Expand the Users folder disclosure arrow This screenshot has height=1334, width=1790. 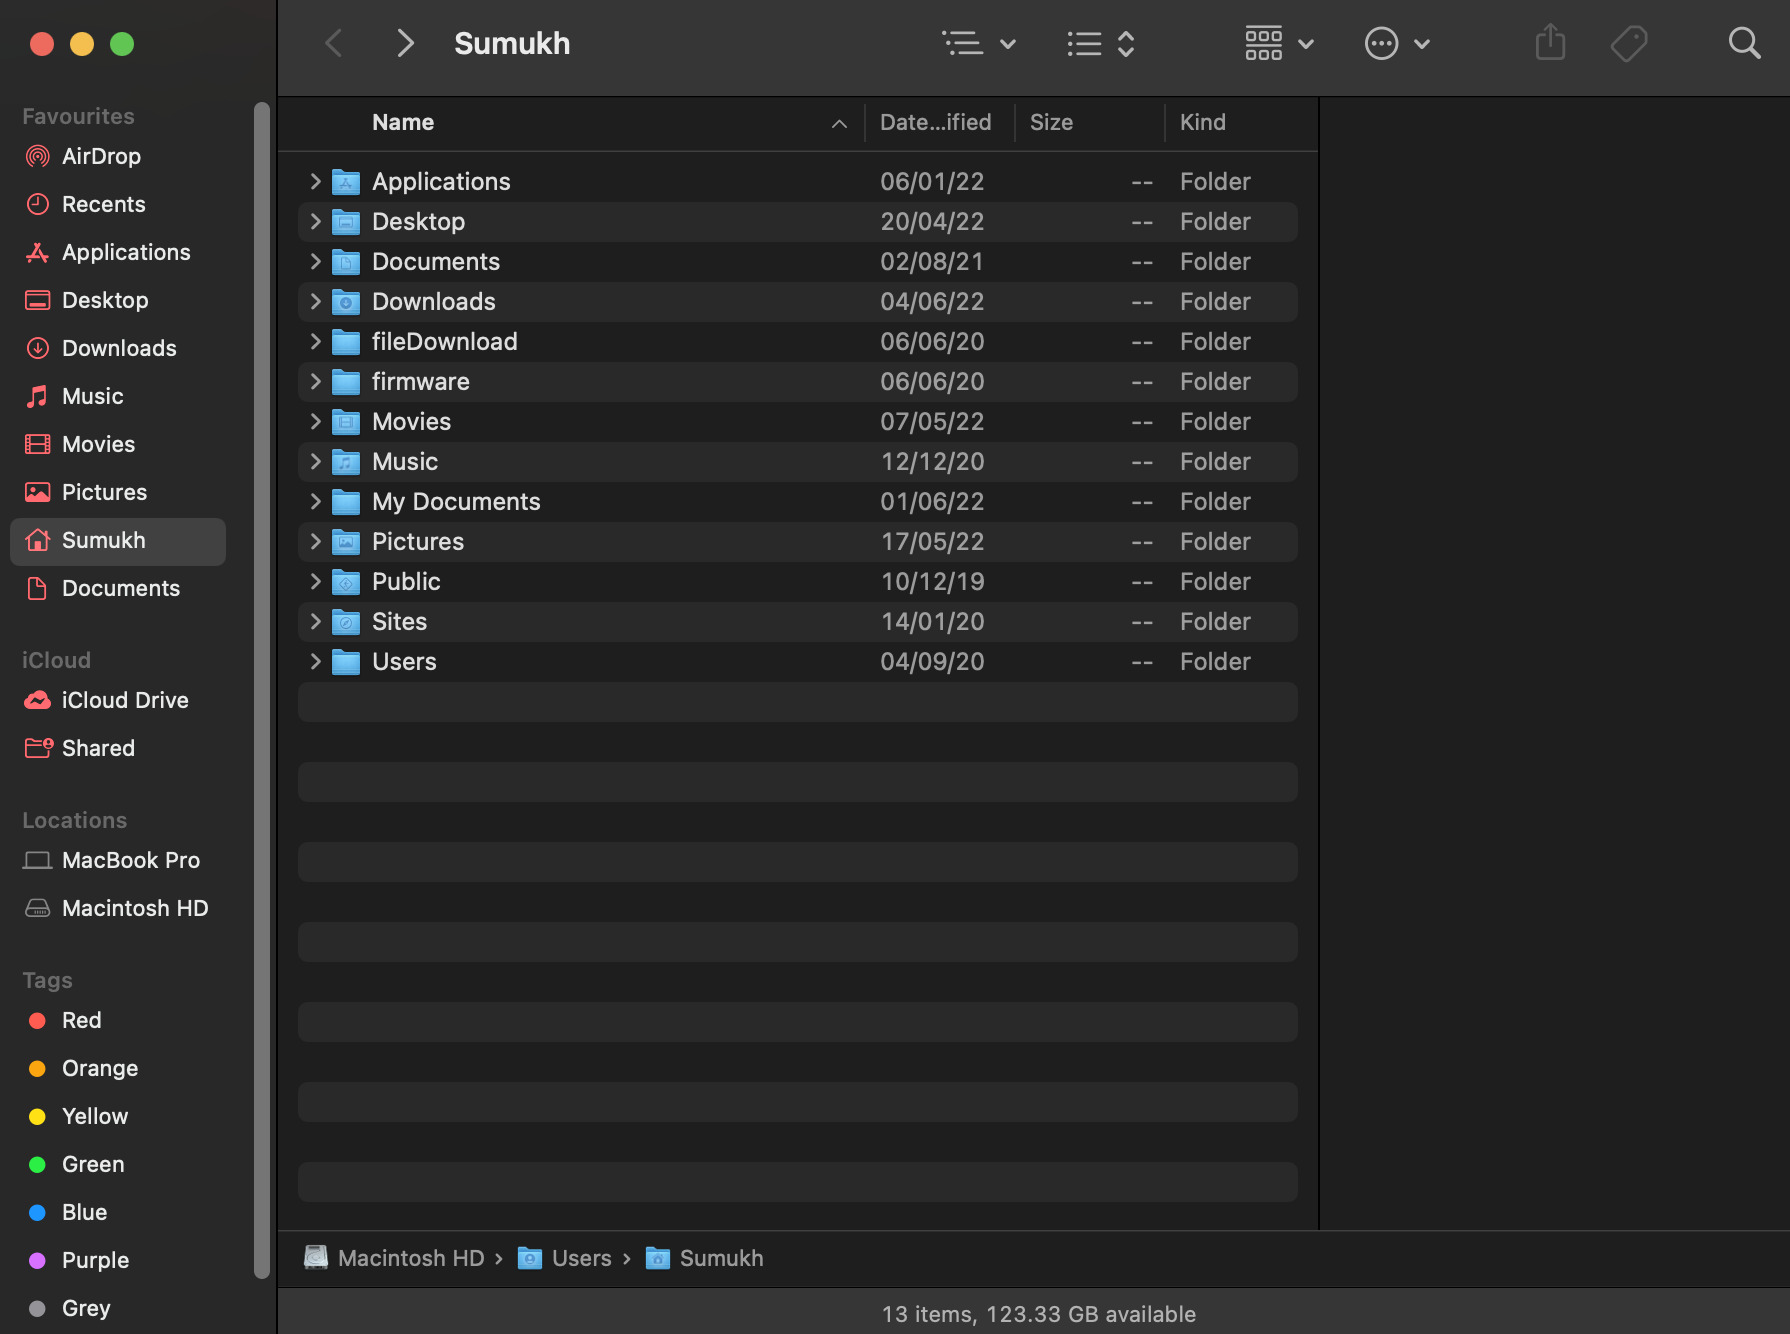coord(315,661)
